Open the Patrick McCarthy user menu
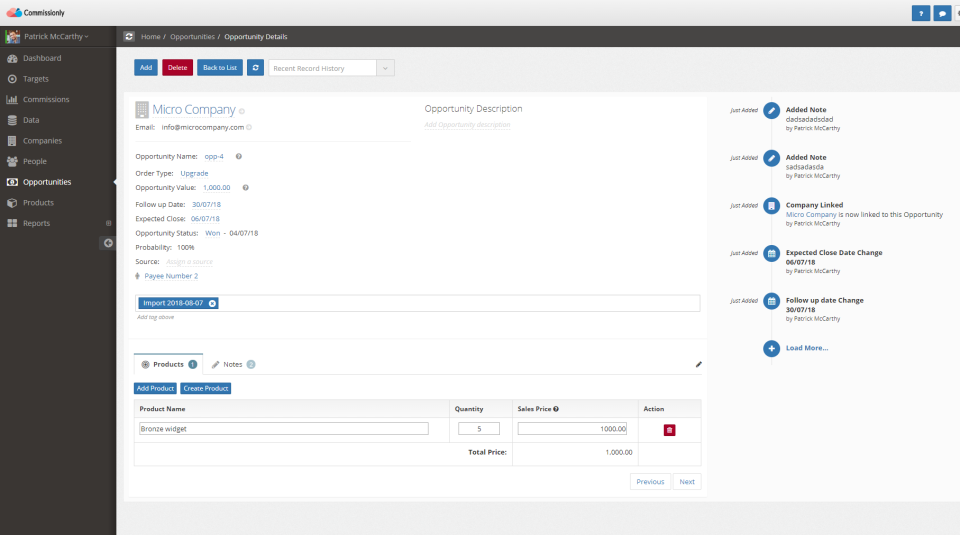This screenshot has width=960, height=535. 56,36
